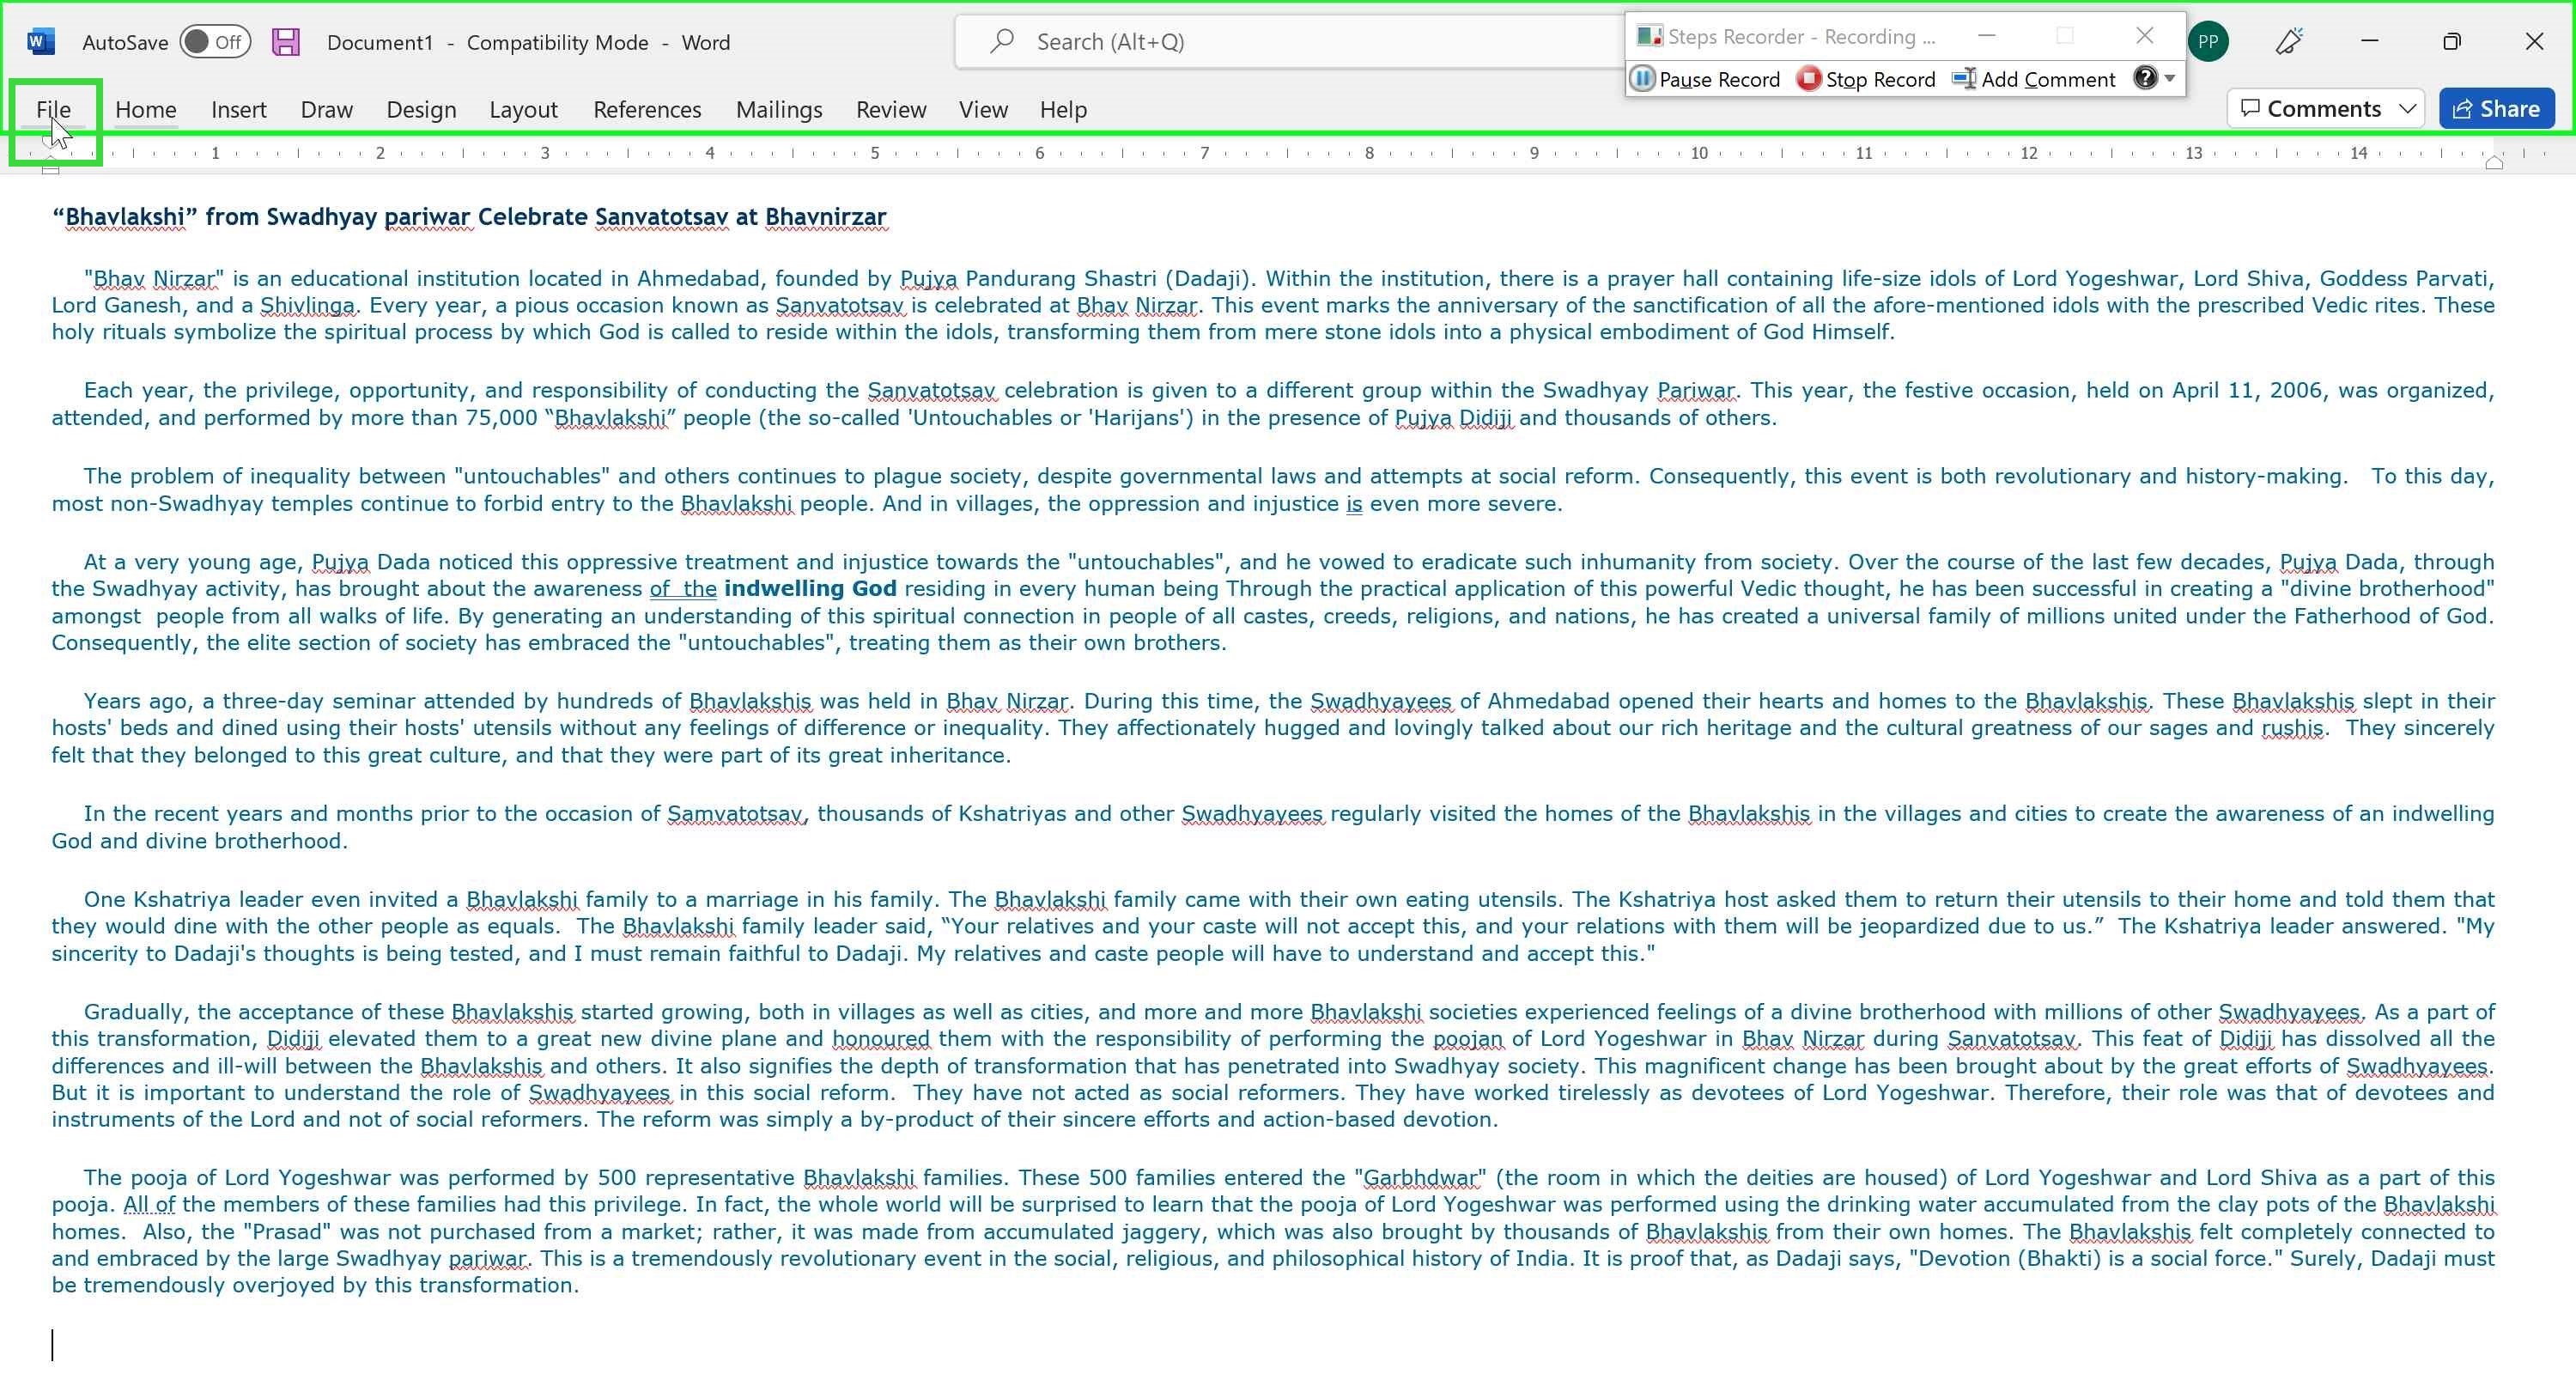Switch to the Design ribbon tab

point(421,109)
